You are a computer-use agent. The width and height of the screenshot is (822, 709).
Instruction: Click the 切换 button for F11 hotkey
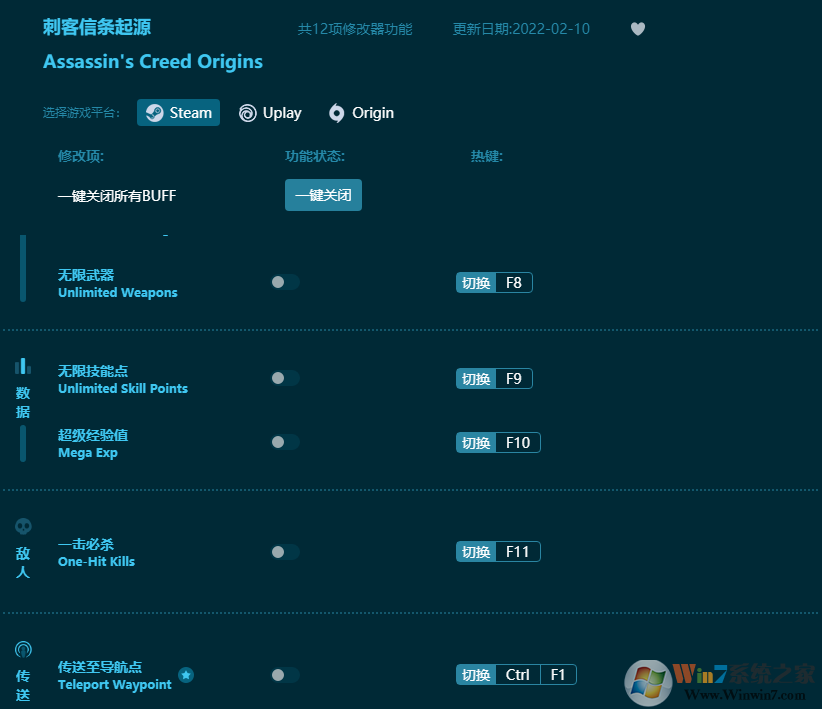tap(476, 552)
